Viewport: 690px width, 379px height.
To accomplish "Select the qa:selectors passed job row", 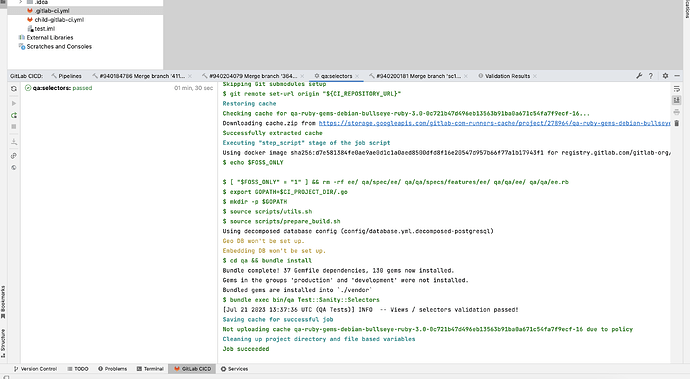I will [119, 88].
